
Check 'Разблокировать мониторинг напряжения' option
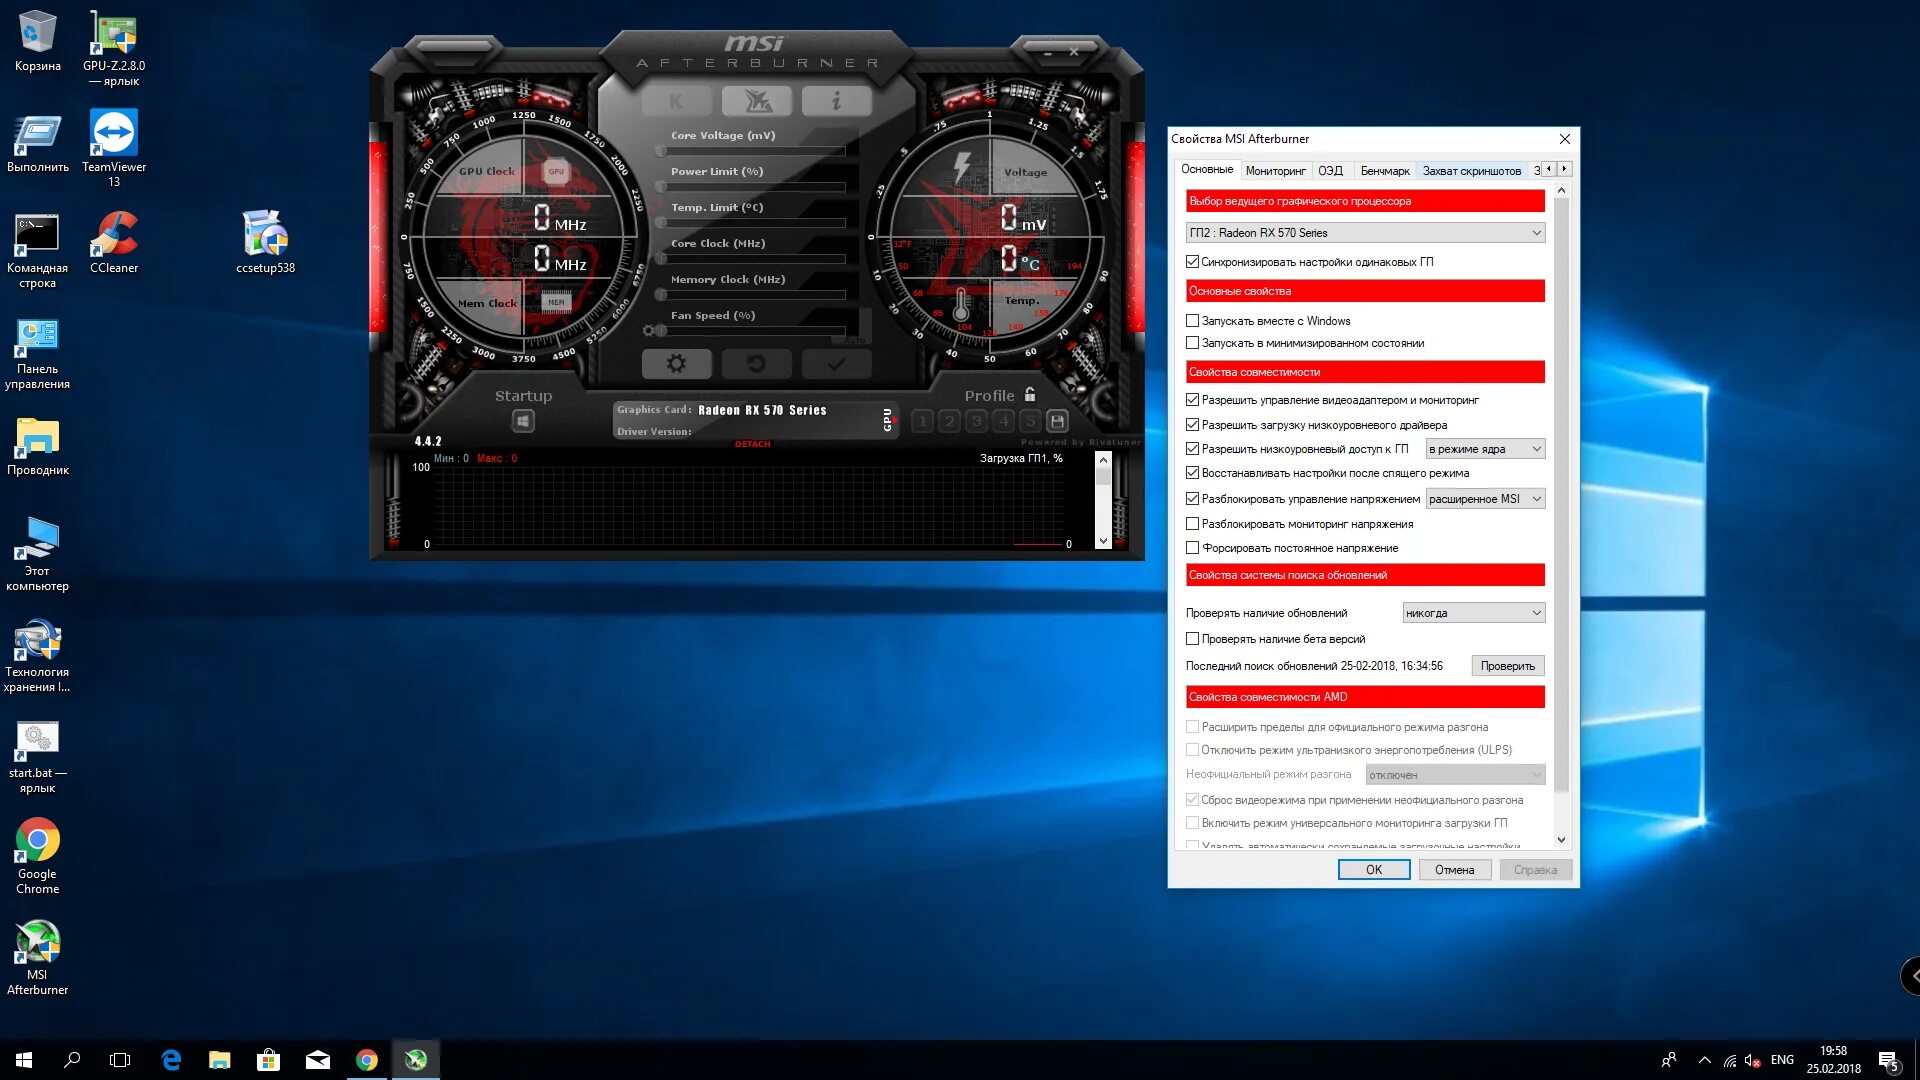click(1192, 524)
